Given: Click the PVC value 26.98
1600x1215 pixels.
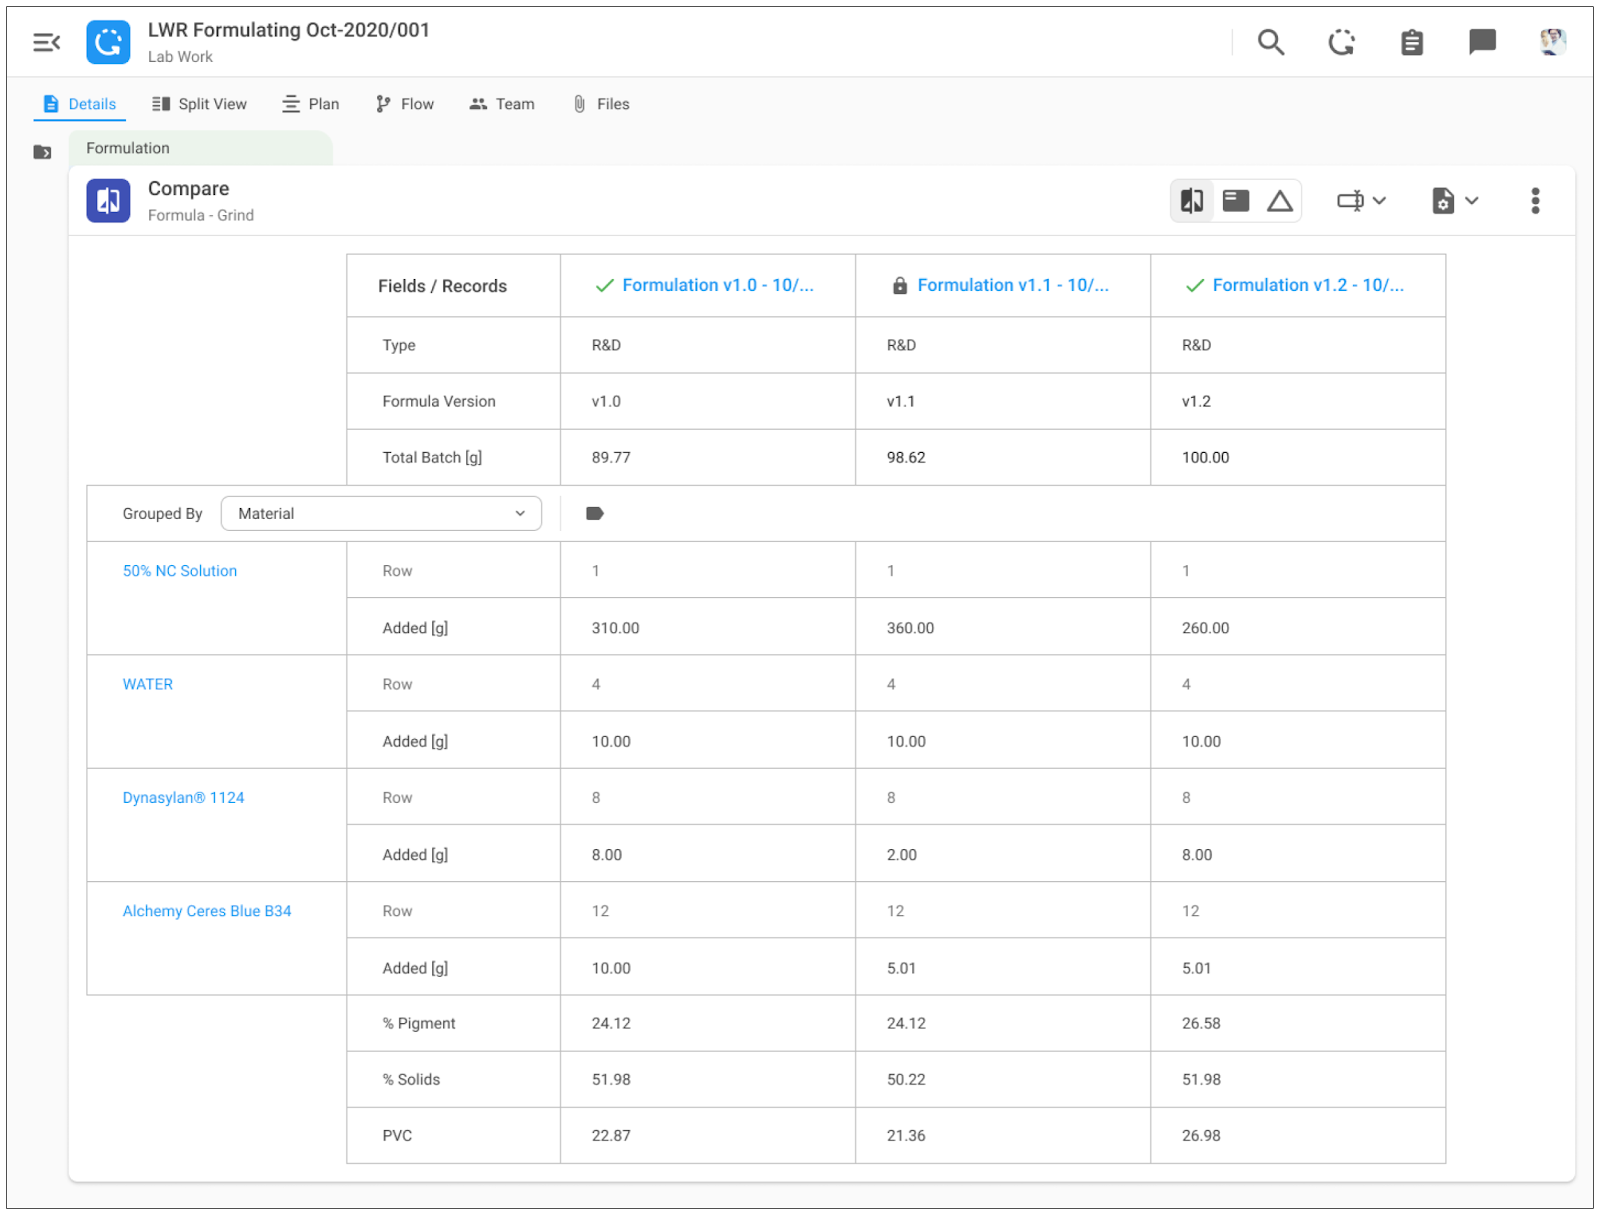Looking at the screenshot, I should [x=1201, y=1135].
